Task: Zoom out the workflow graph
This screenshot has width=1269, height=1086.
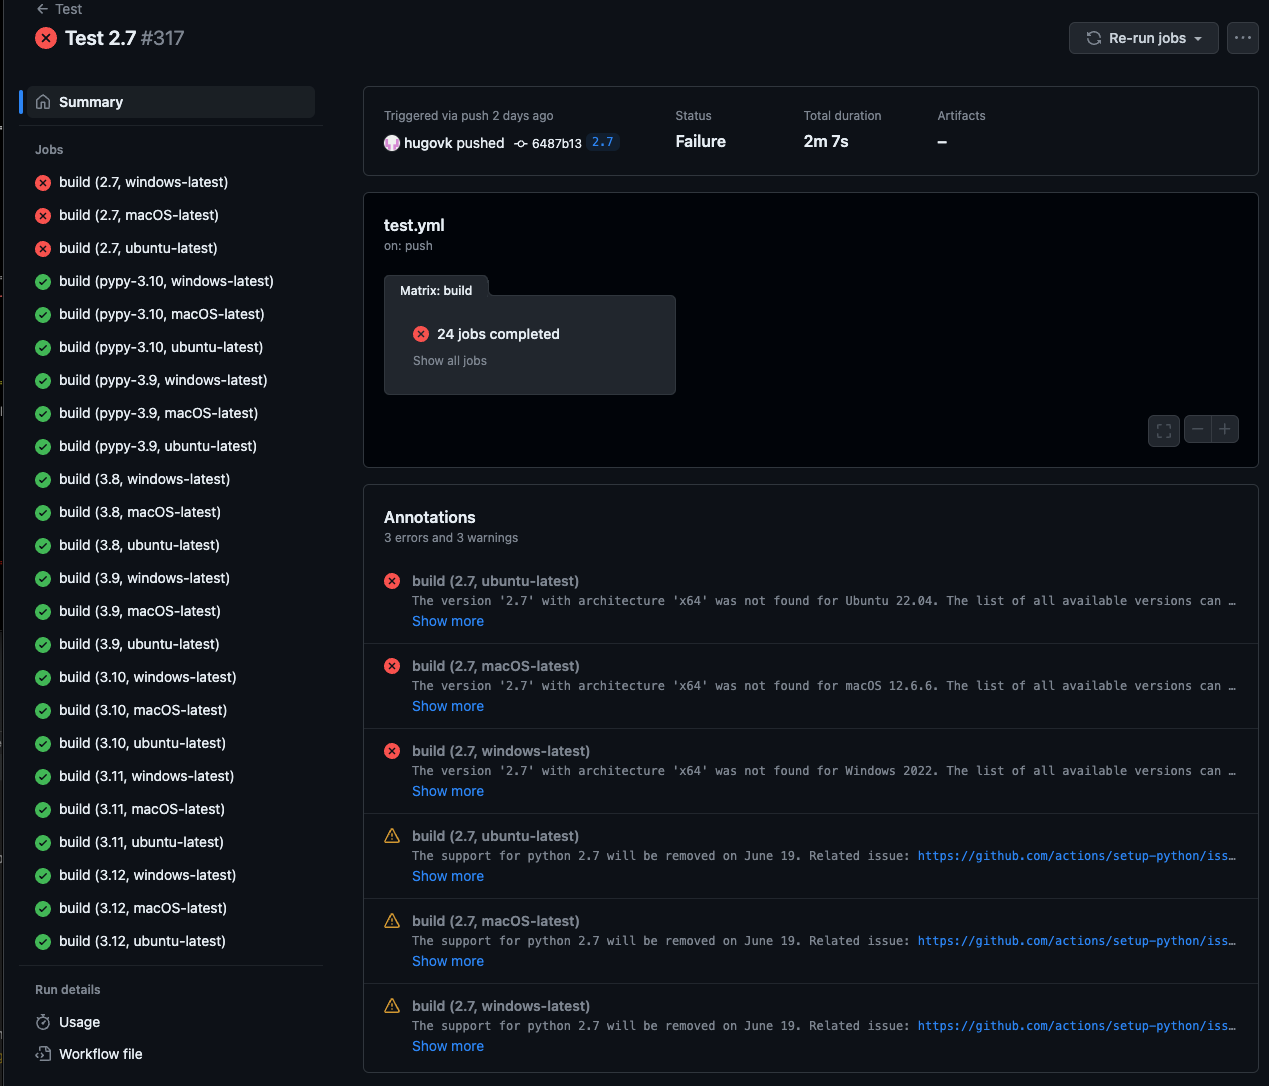Action: 1198,429
